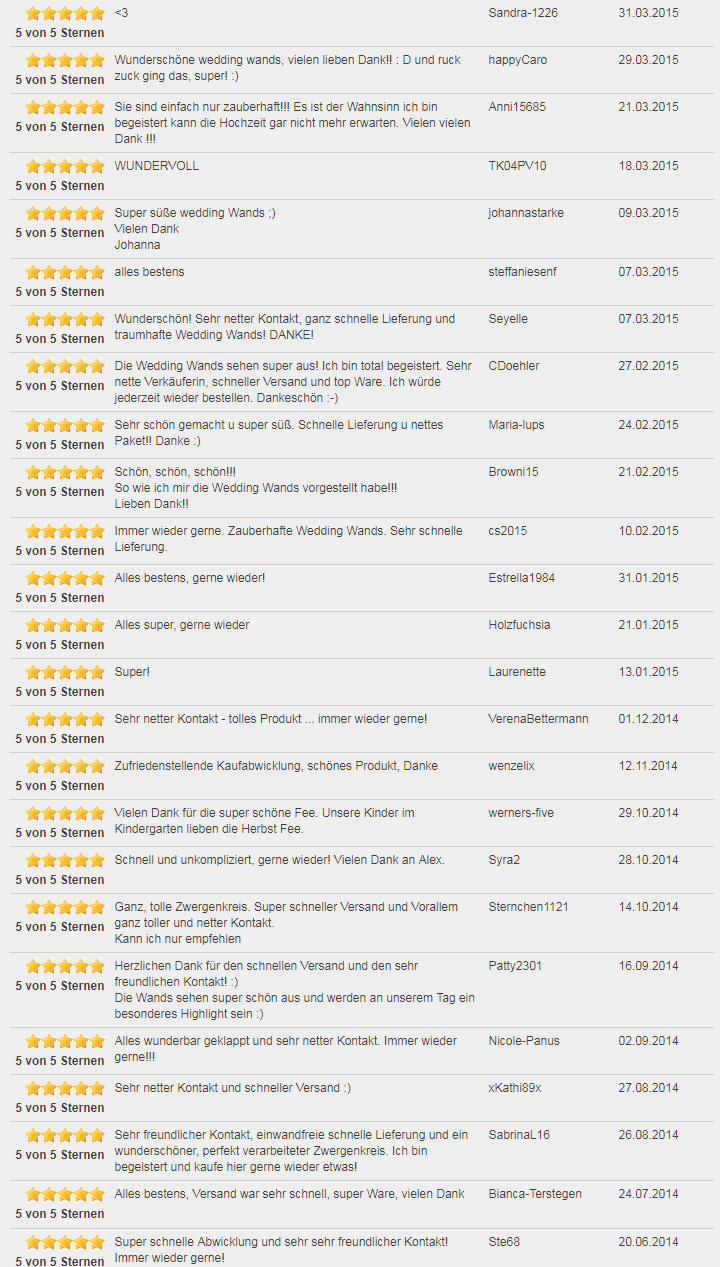
Task: Click star rating beside Ste68's review
Action: [x=65, y=1242]
